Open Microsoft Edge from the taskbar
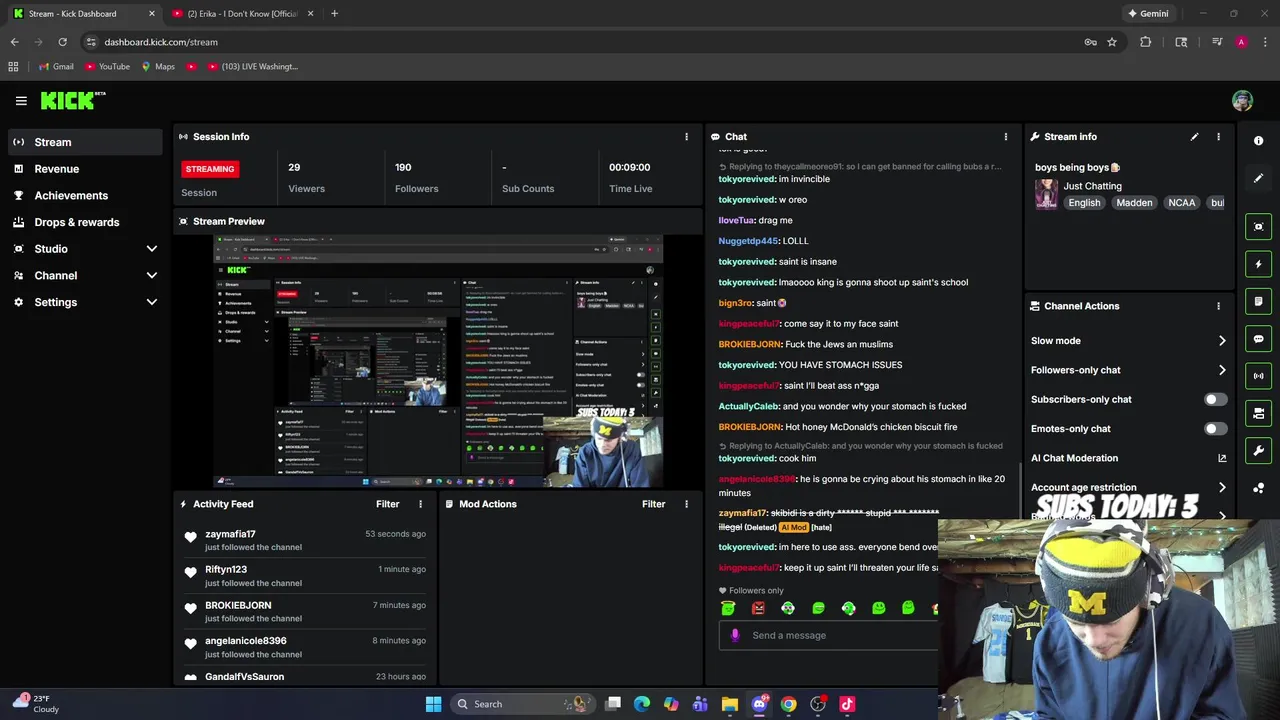This screenshot has width=1280, height=720. pos(642,704)
